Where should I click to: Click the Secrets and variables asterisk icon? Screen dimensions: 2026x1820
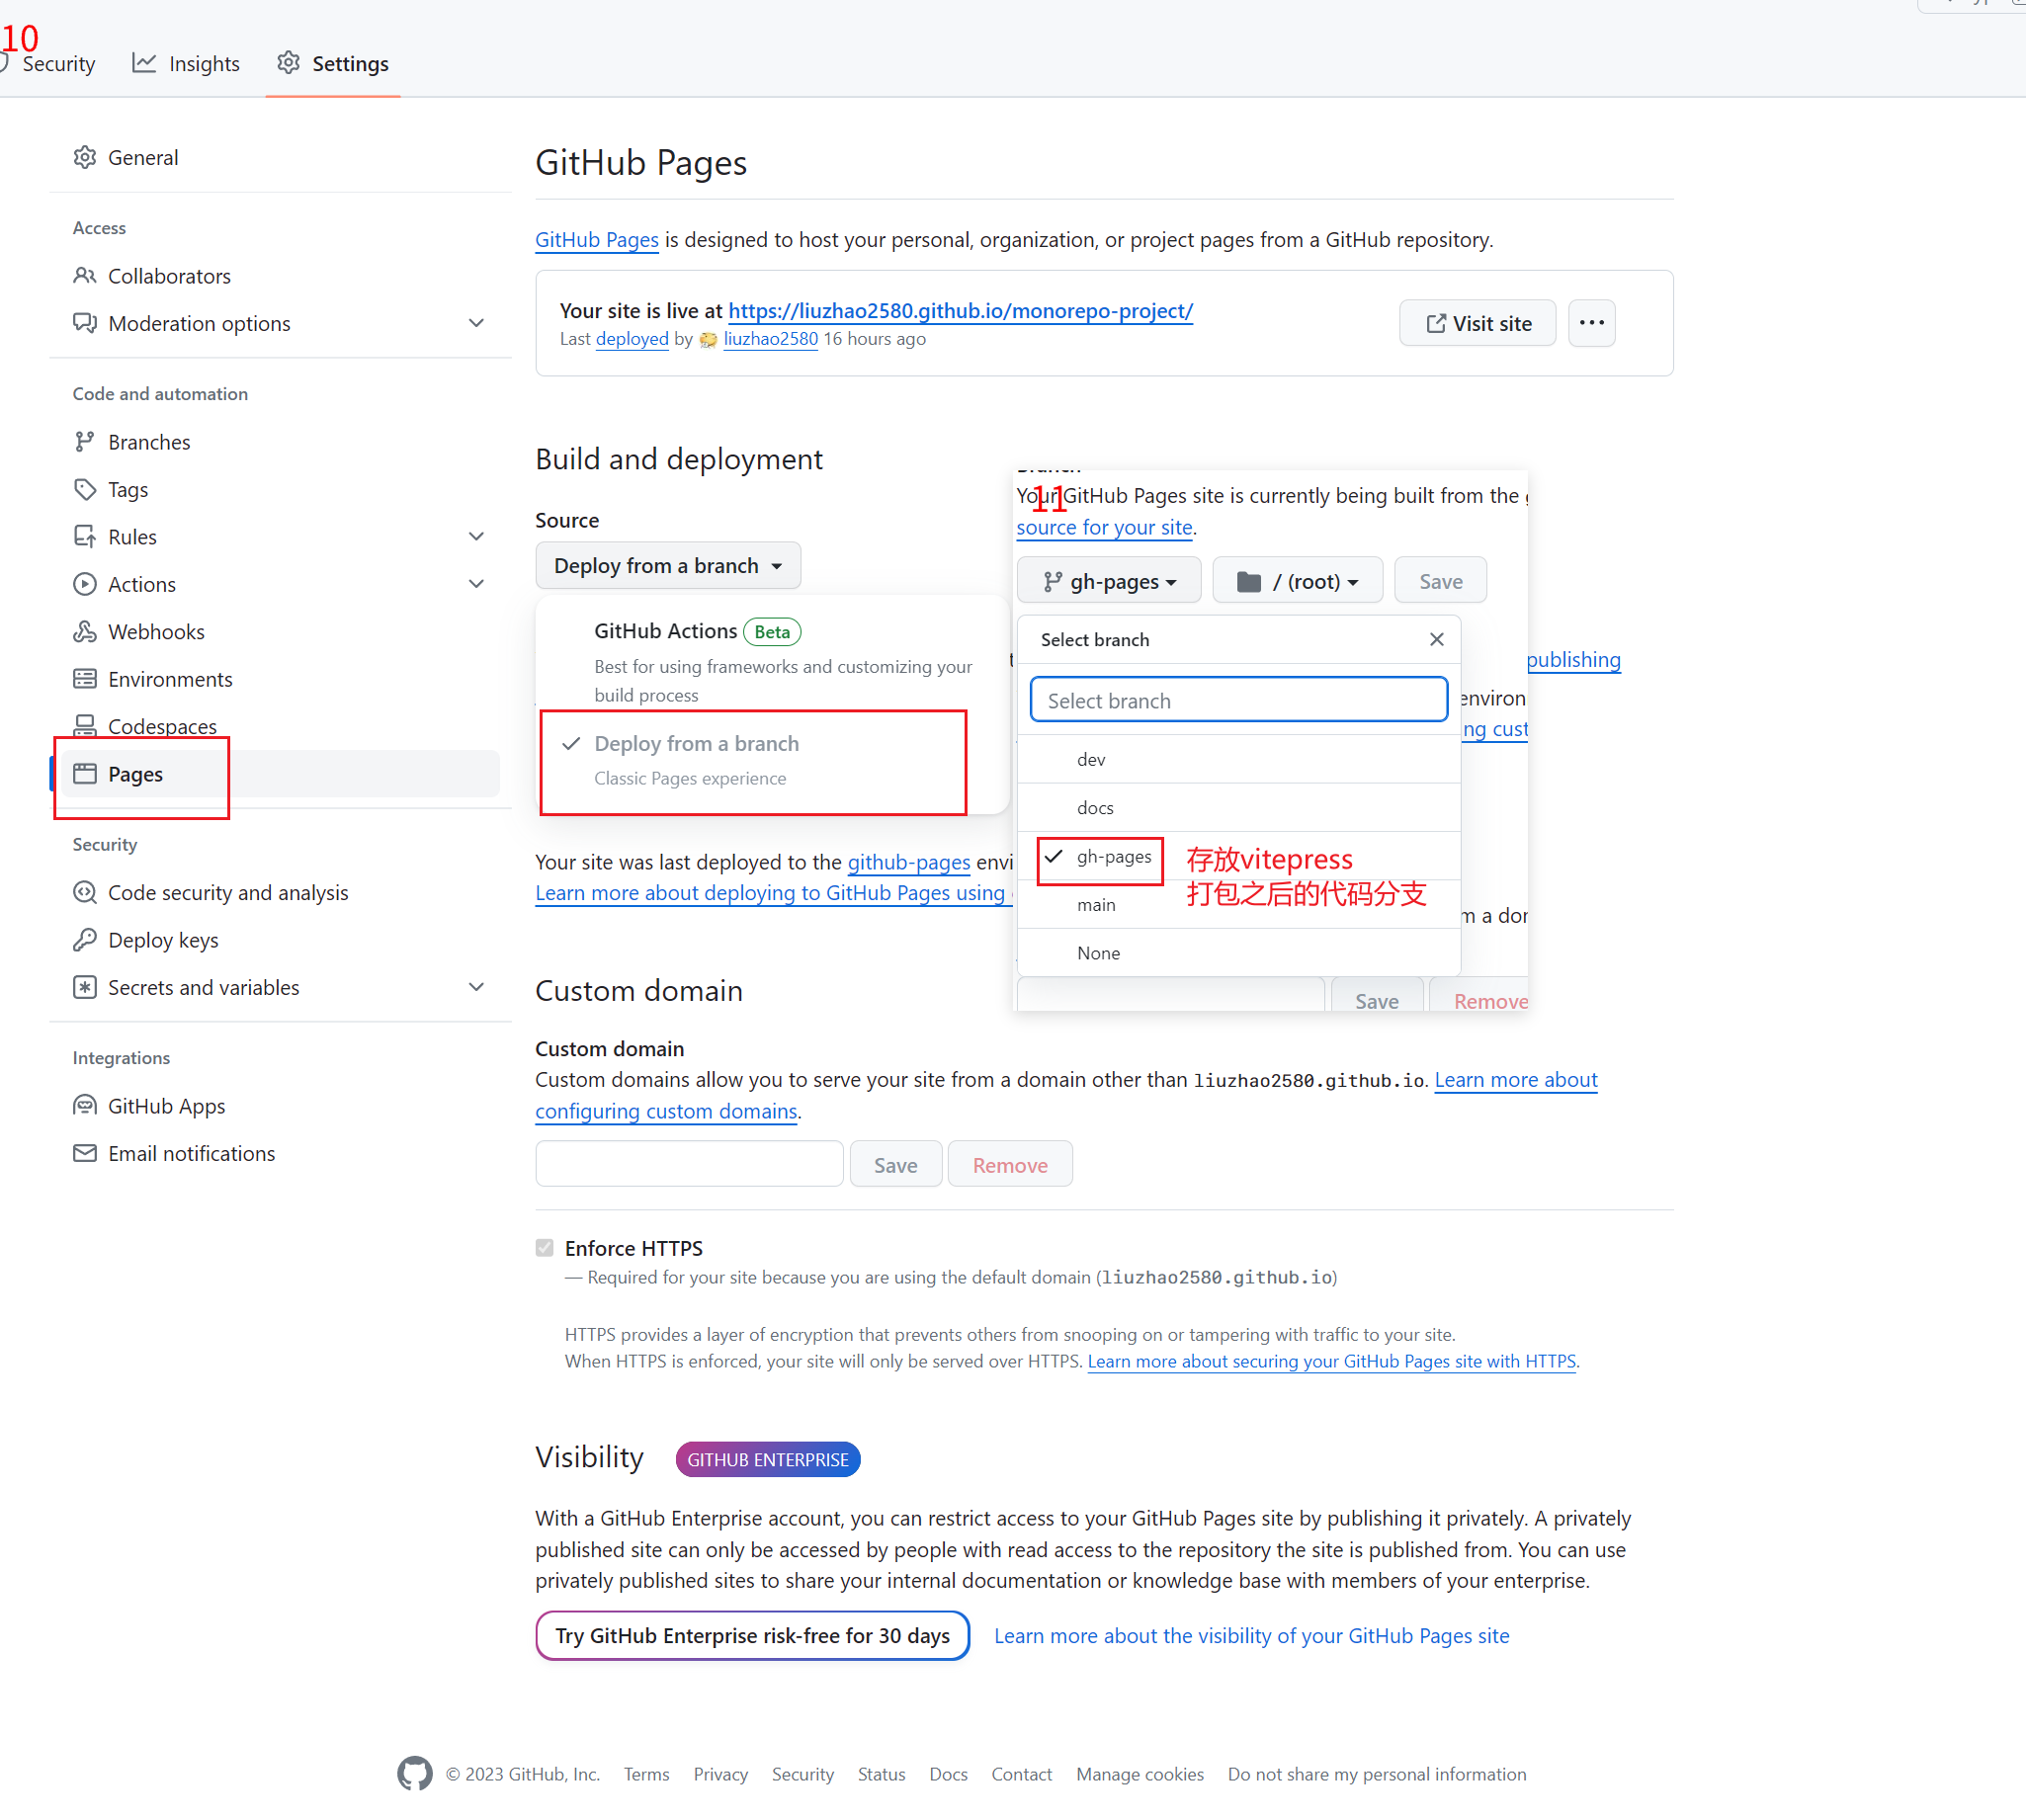[x=85, y=987]
